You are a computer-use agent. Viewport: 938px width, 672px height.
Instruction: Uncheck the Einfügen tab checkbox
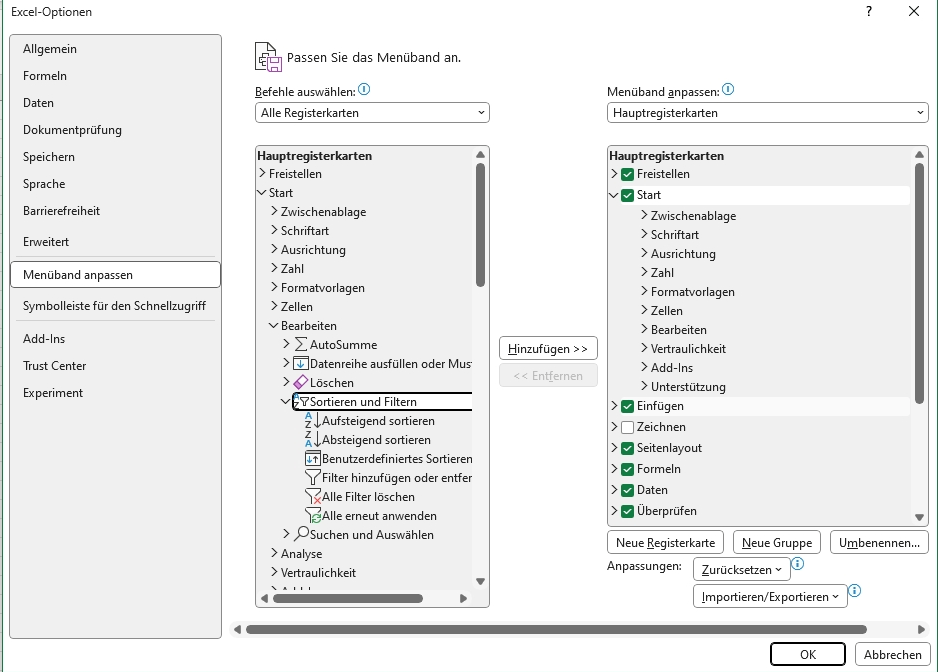(627, 406)
